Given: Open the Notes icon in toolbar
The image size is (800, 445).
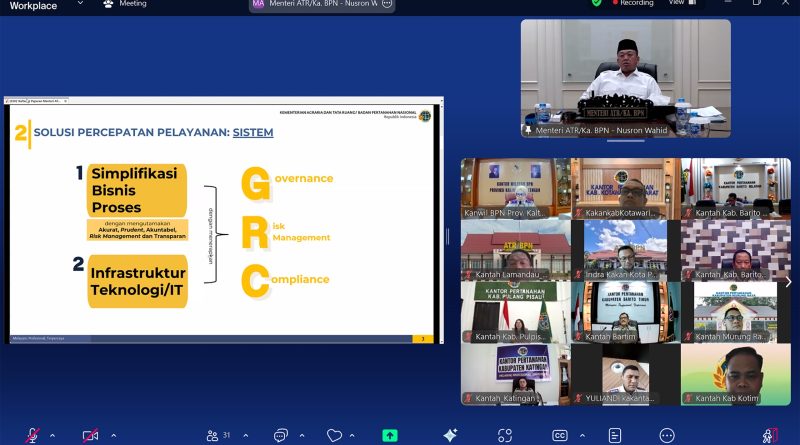Looking at the screenshot, I should (x=617, y=435).
